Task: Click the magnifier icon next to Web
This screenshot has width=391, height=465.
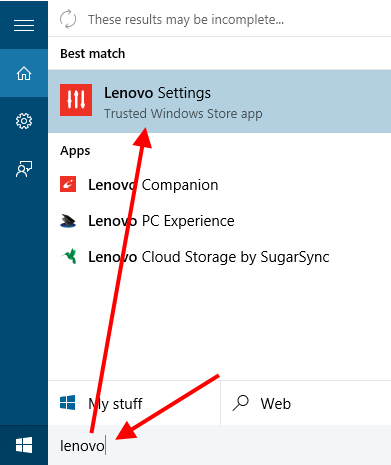Action: pos(241,403)
